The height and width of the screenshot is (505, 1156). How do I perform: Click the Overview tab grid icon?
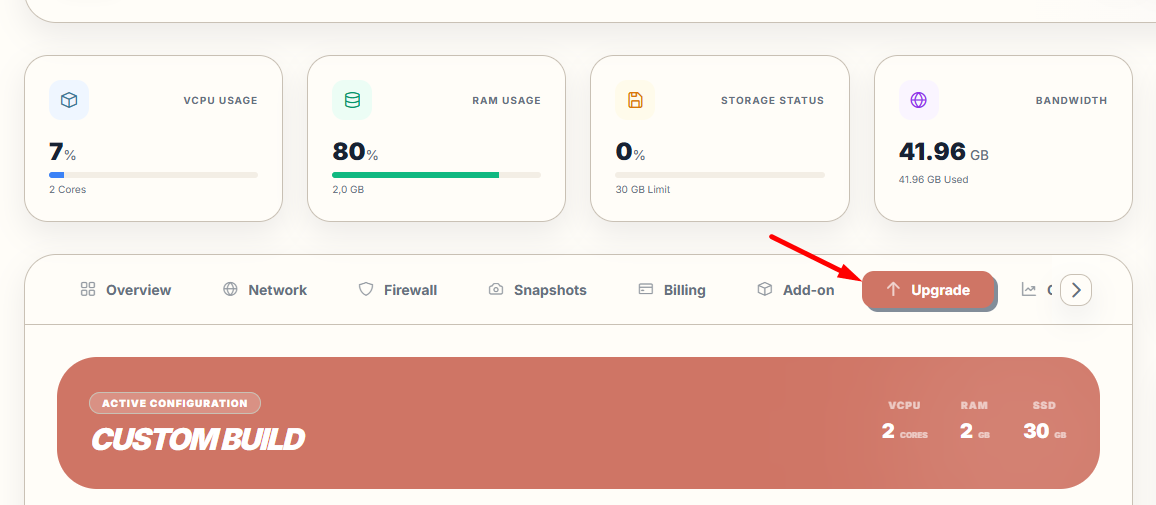click(88, 289)
